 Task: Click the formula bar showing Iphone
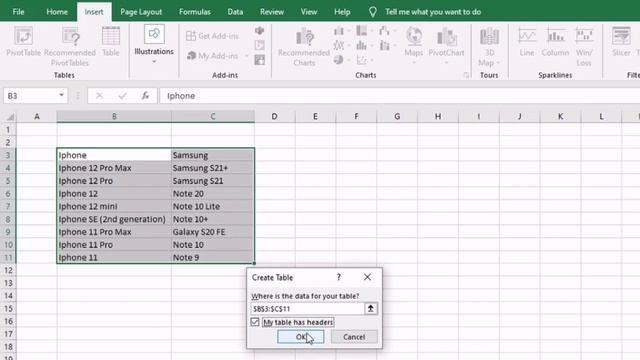[399, 96]
